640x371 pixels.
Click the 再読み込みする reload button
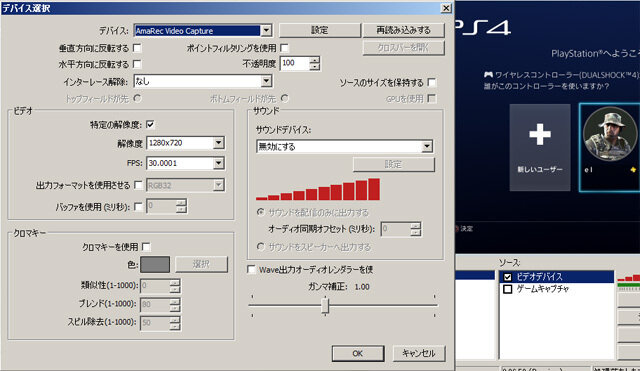point(403,30)
